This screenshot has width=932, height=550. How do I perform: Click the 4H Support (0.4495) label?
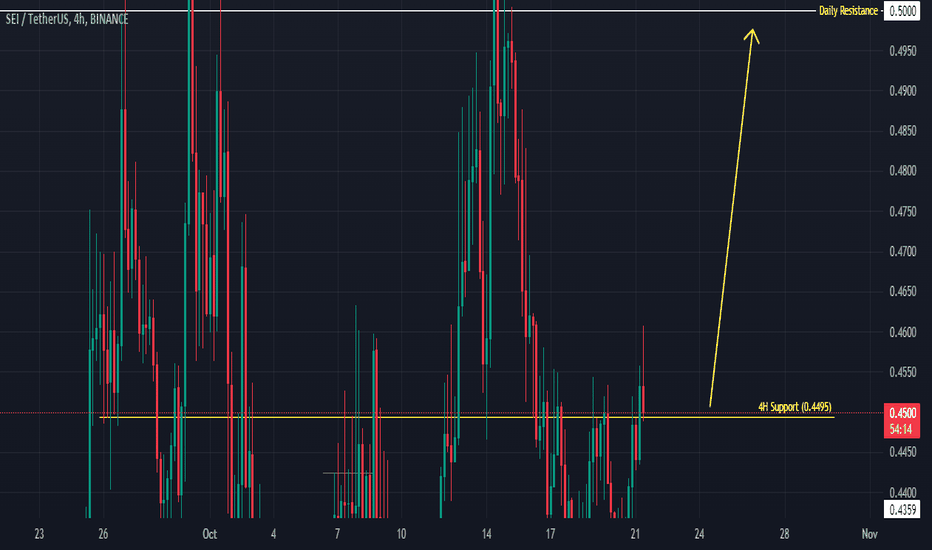click(x=795, y=407)
